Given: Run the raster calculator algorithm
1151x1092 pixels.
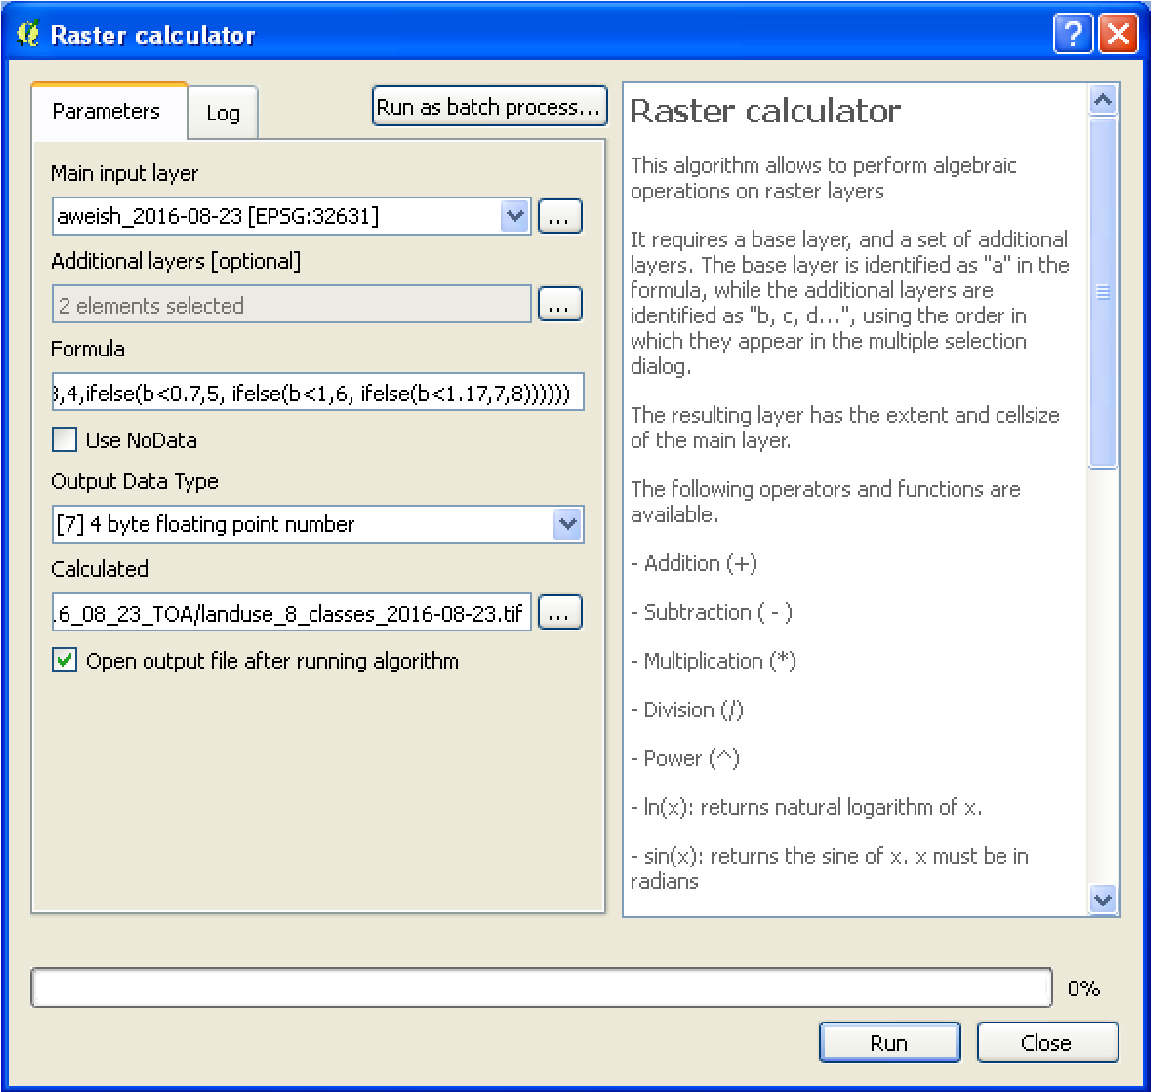Looking at the screenshot, I should click(x=889, y=1042).
